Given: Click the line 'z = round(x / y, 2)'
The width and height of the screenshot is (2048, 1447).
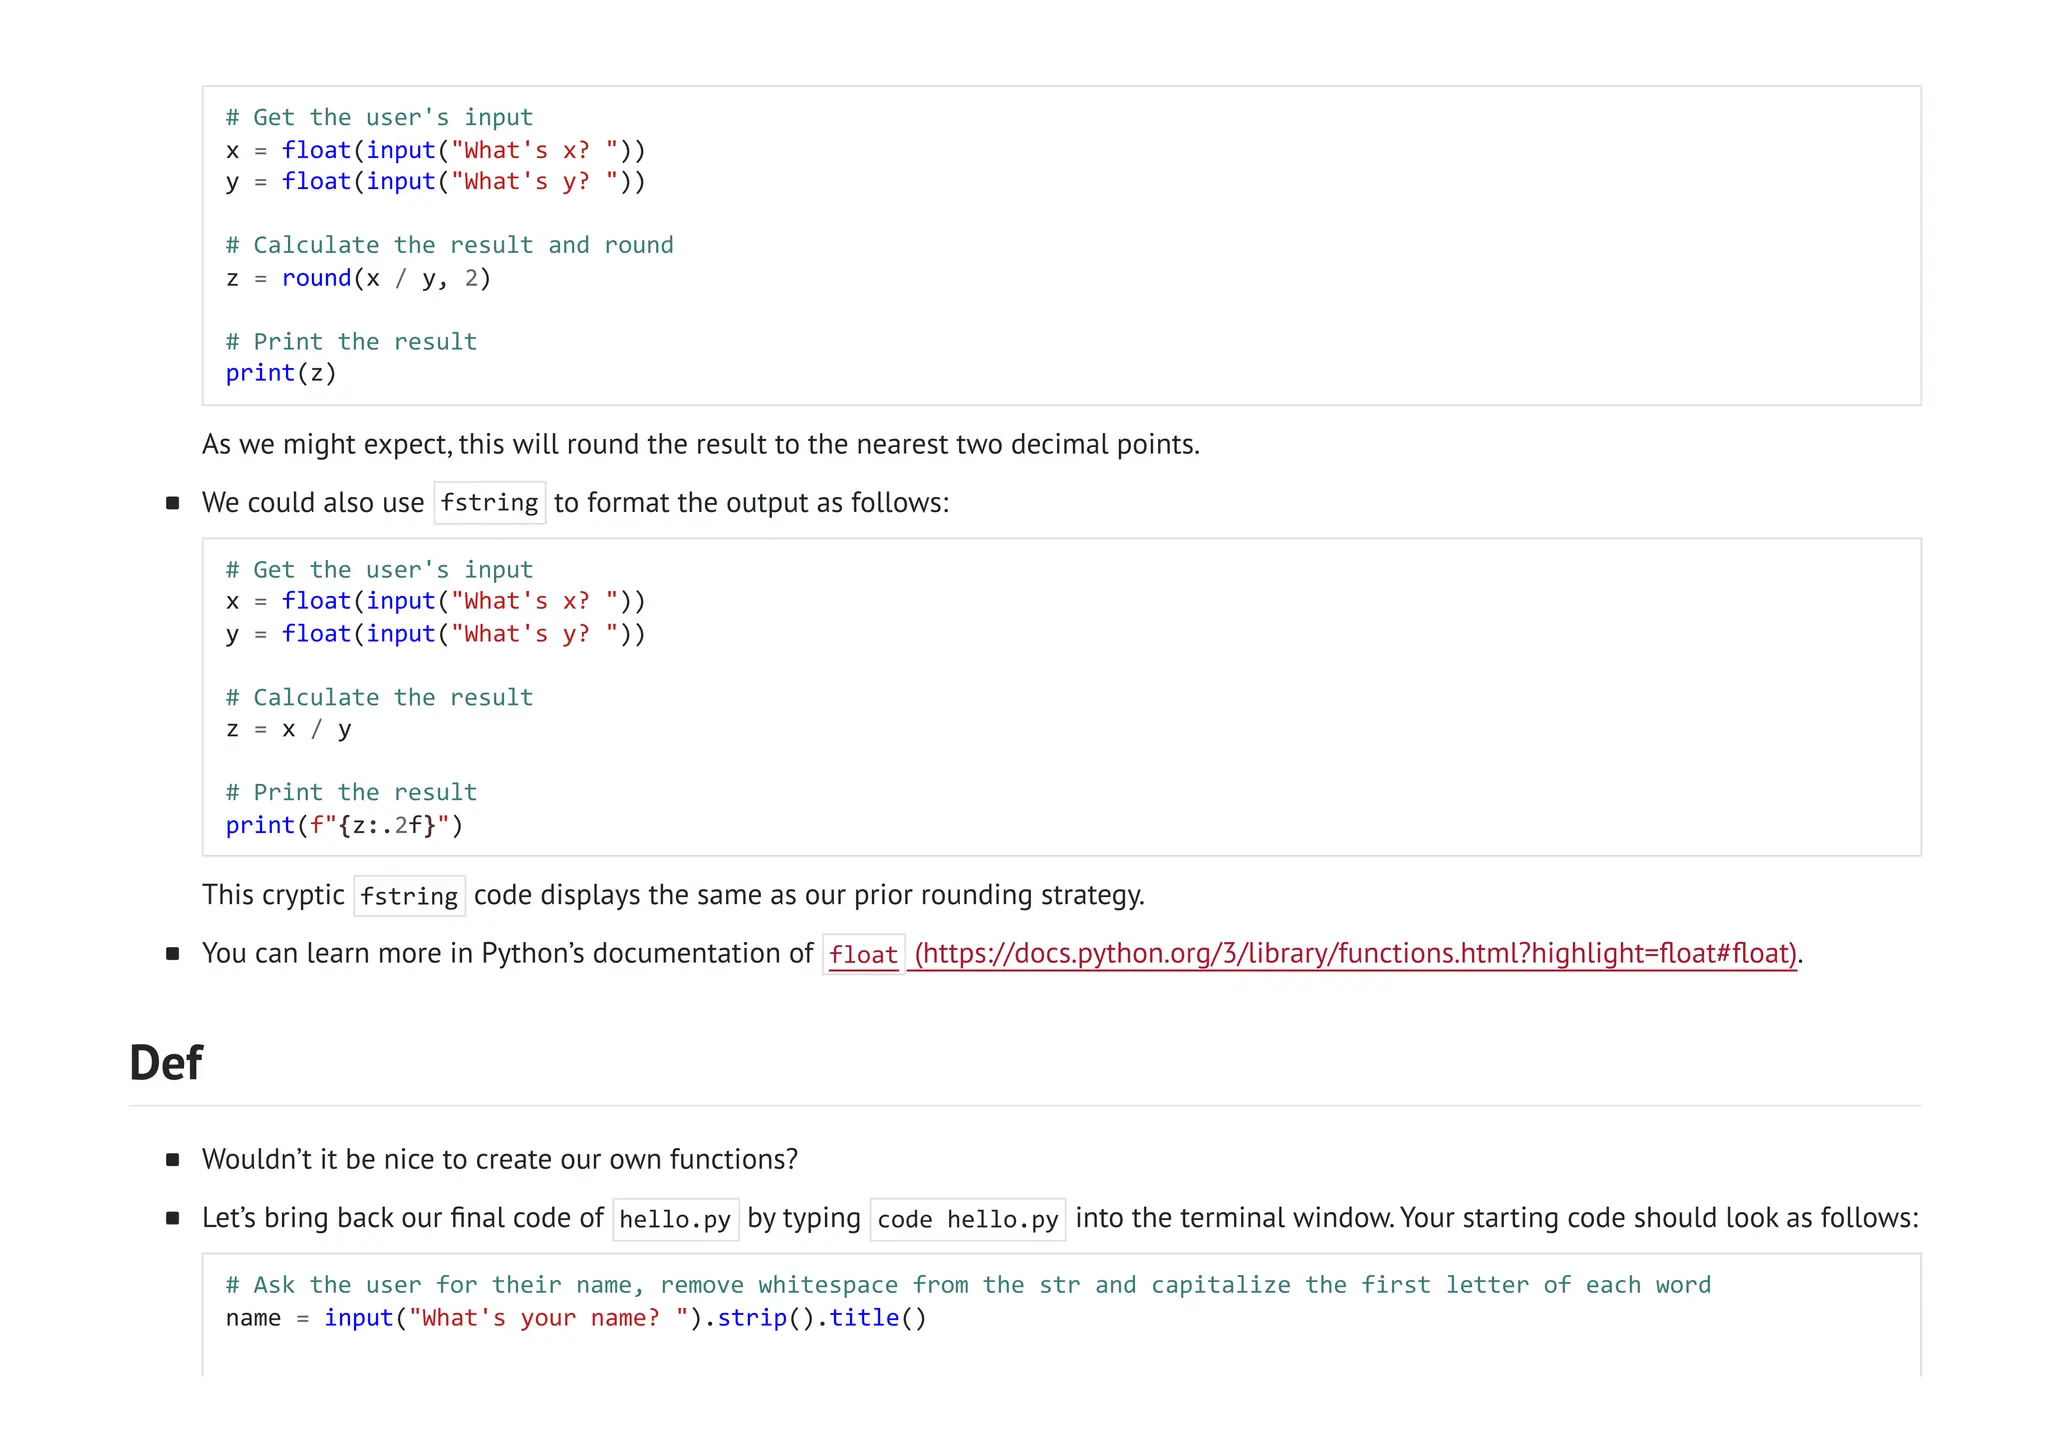Looking at the screenshot, I should coord(358,278).
